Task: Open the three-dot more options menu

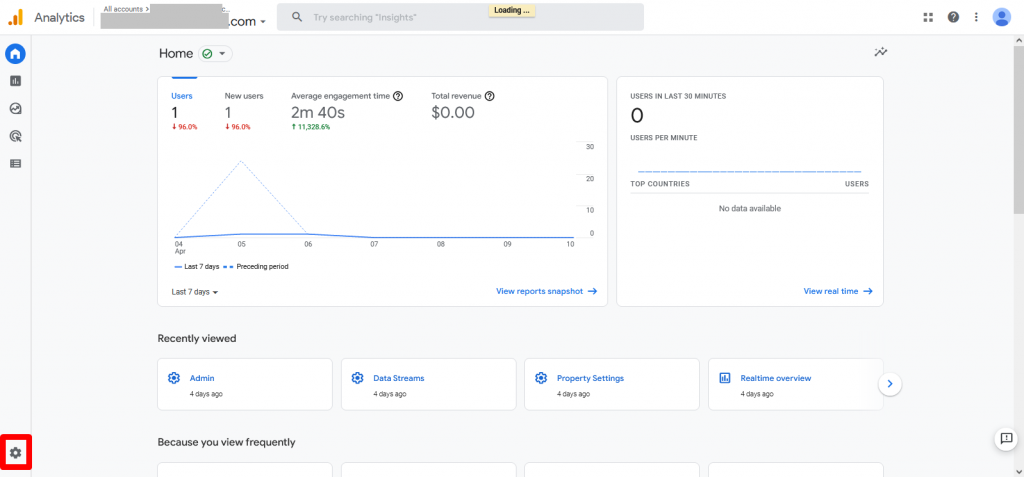Action: [976, 17]
